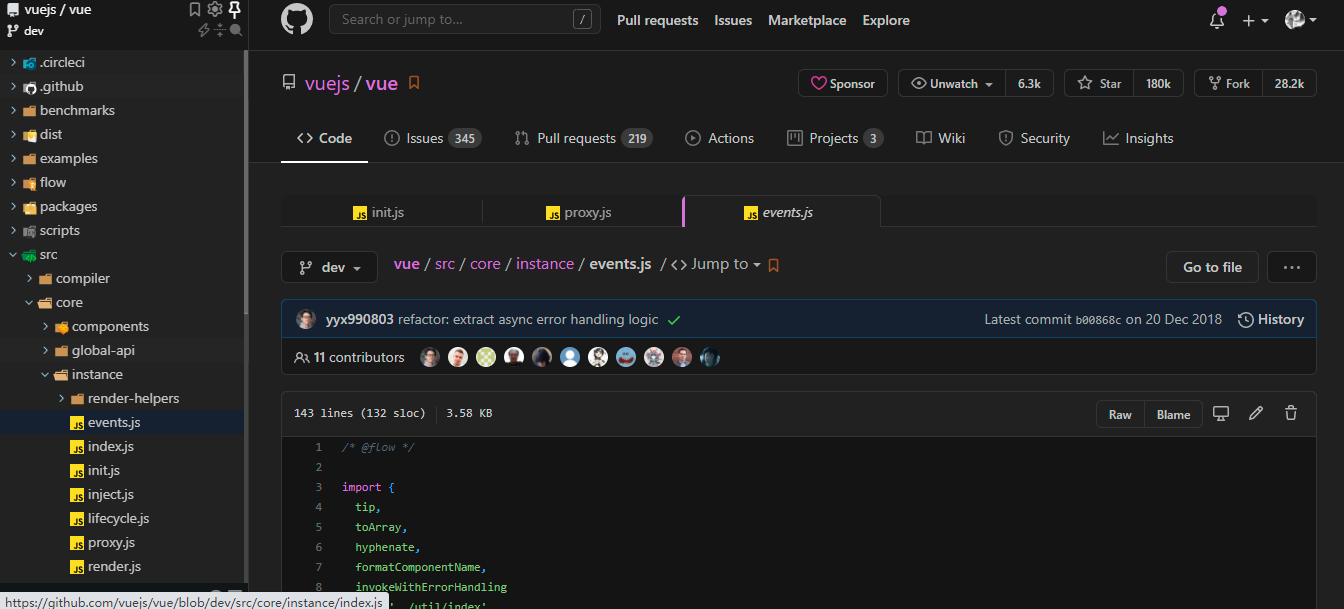Open the Jump to dropdown
Screen dimensions: 1344x609
point(716,264)
